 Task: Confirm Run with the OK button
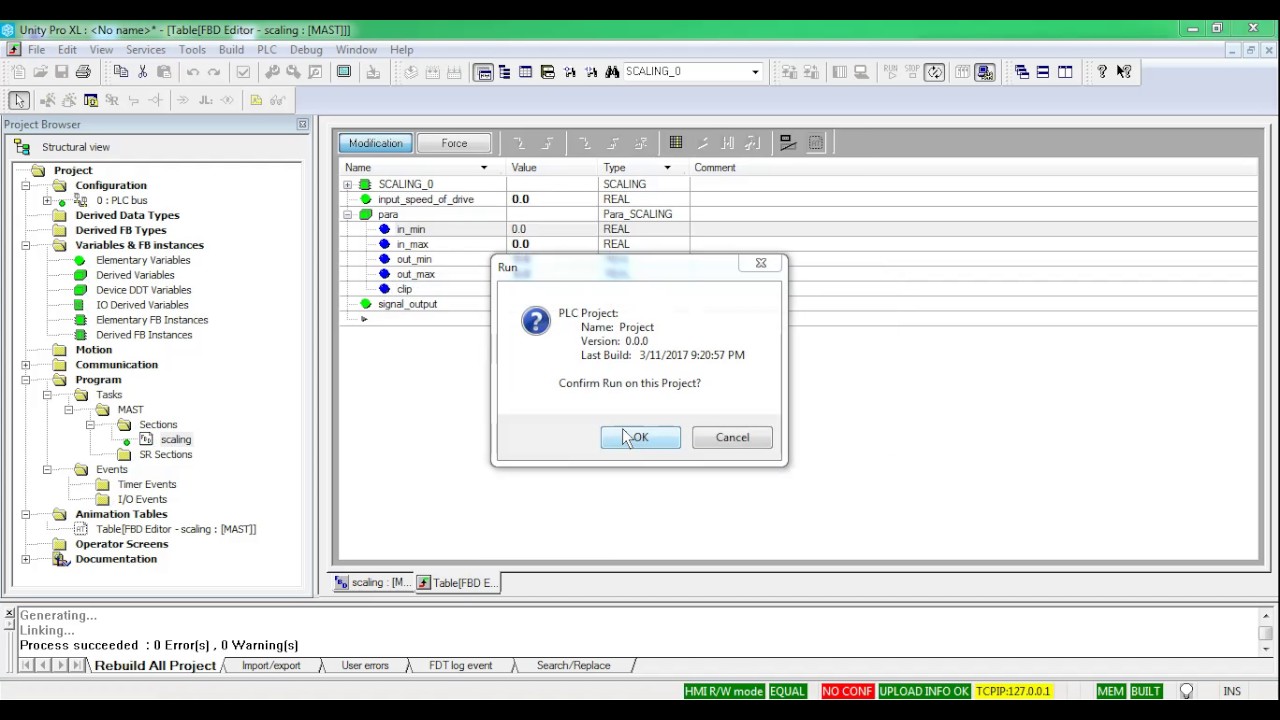(640, 437)
